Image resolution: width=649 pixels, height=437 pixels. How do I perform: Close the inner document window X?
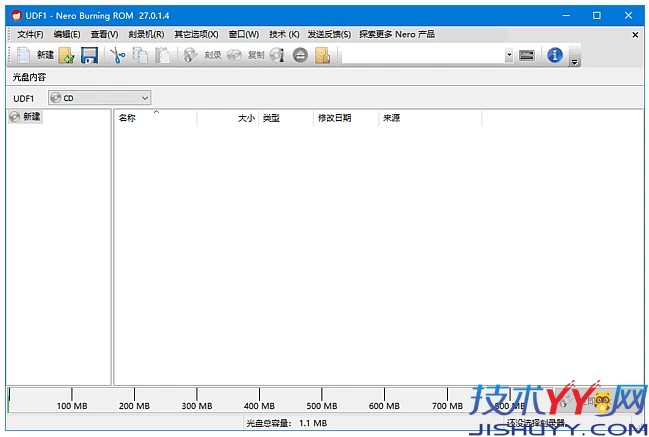coord(635,35)
